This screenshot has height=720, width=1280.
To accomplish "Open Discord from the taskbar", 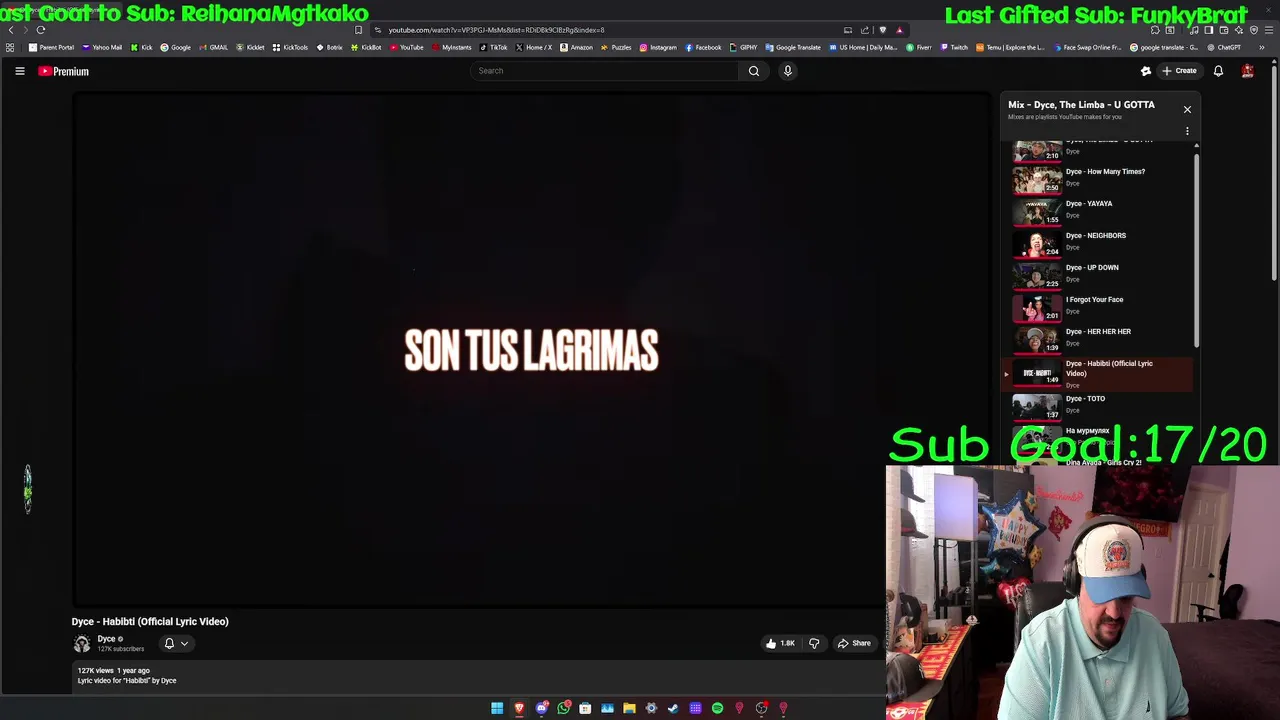I will click(x=541, y=708).
